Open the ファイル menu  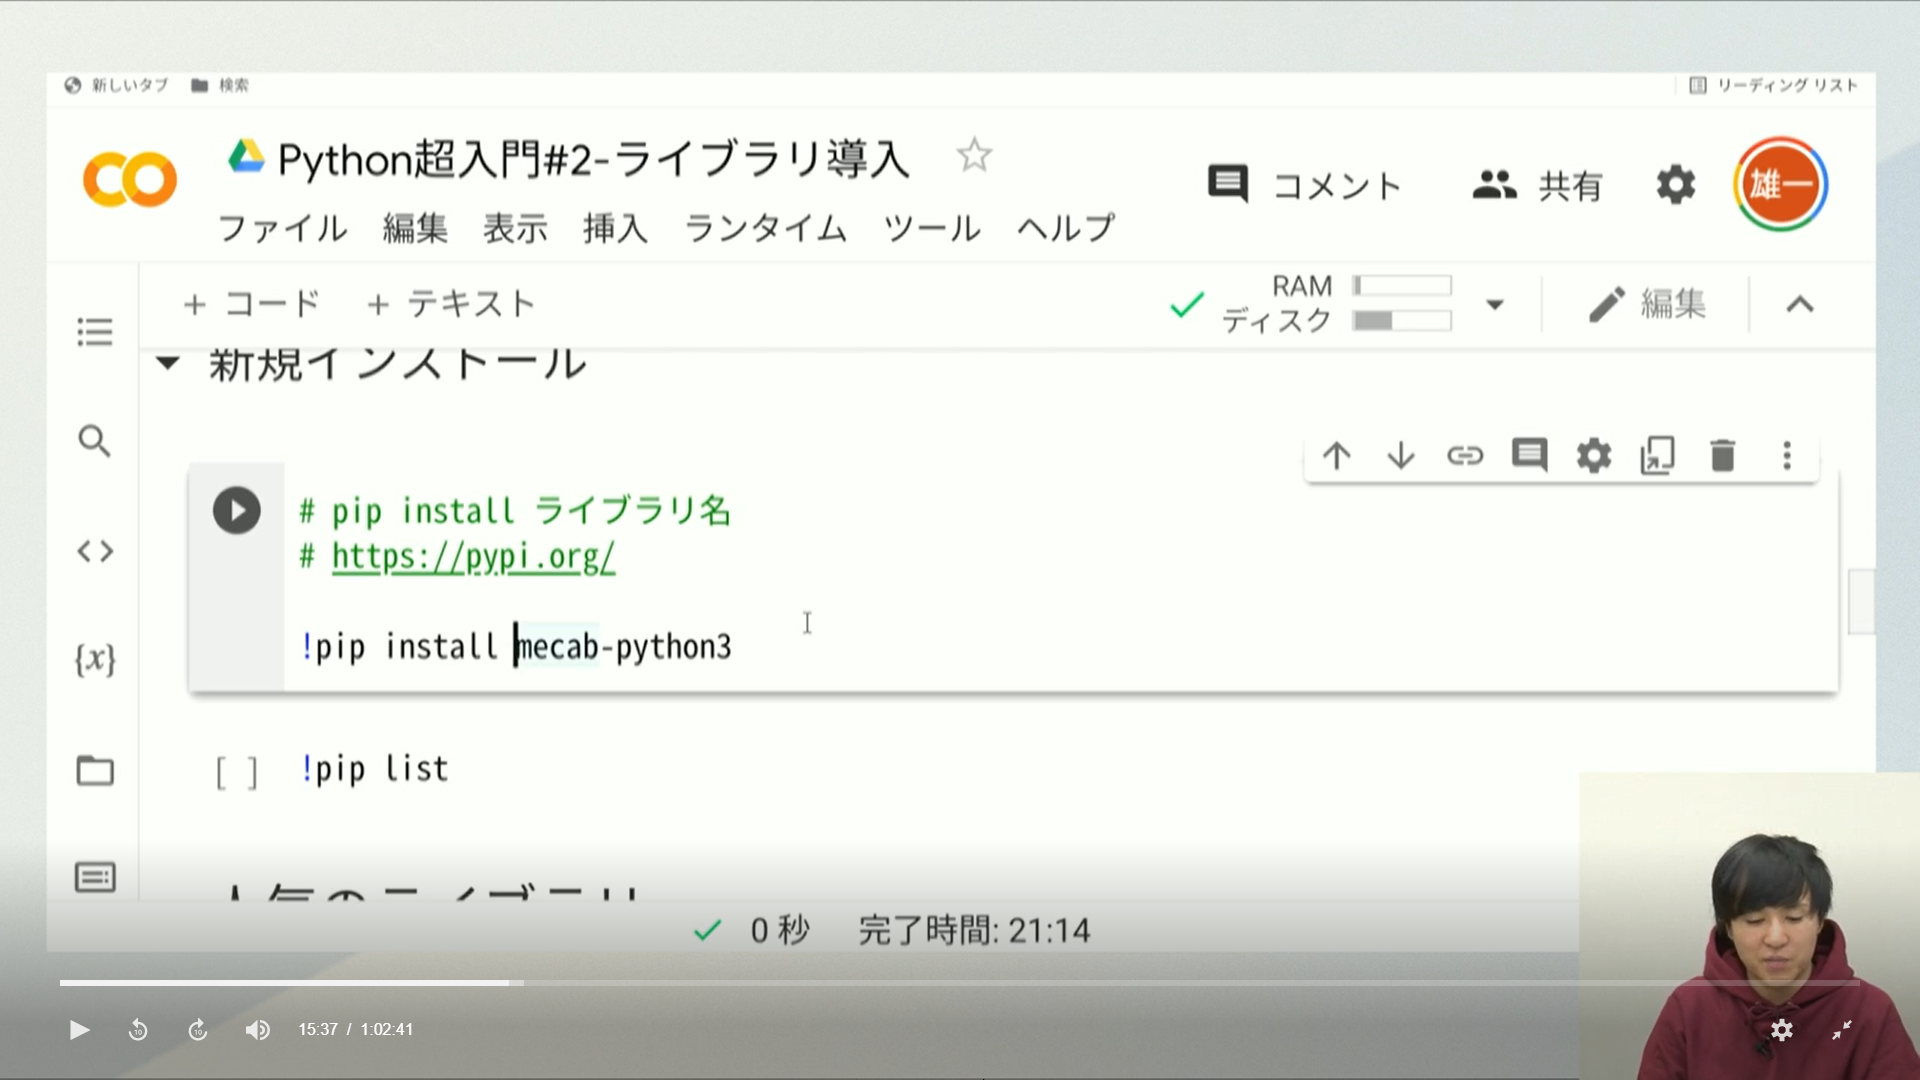click(x=283, y=229)
